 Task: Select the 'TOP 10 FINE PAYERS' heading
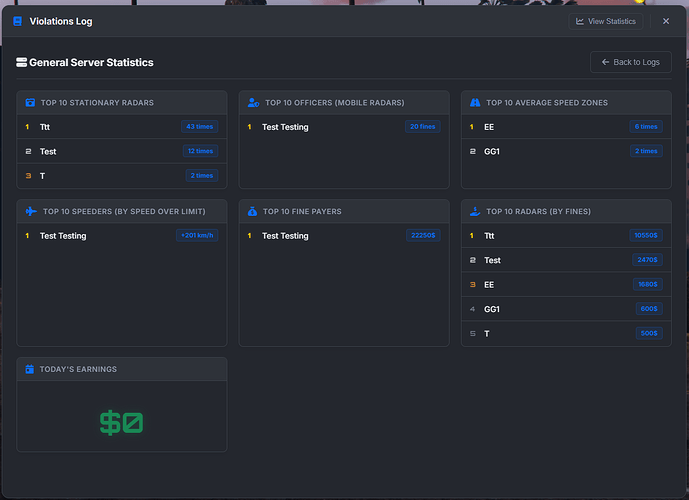pos(302,211)
